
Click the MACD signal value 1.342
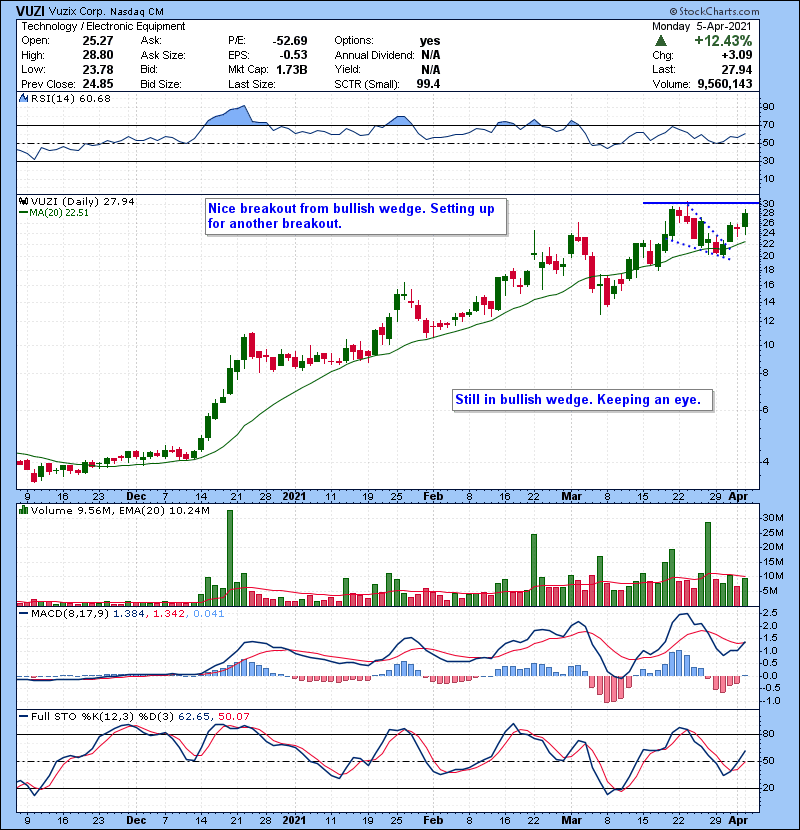point(169,614)
